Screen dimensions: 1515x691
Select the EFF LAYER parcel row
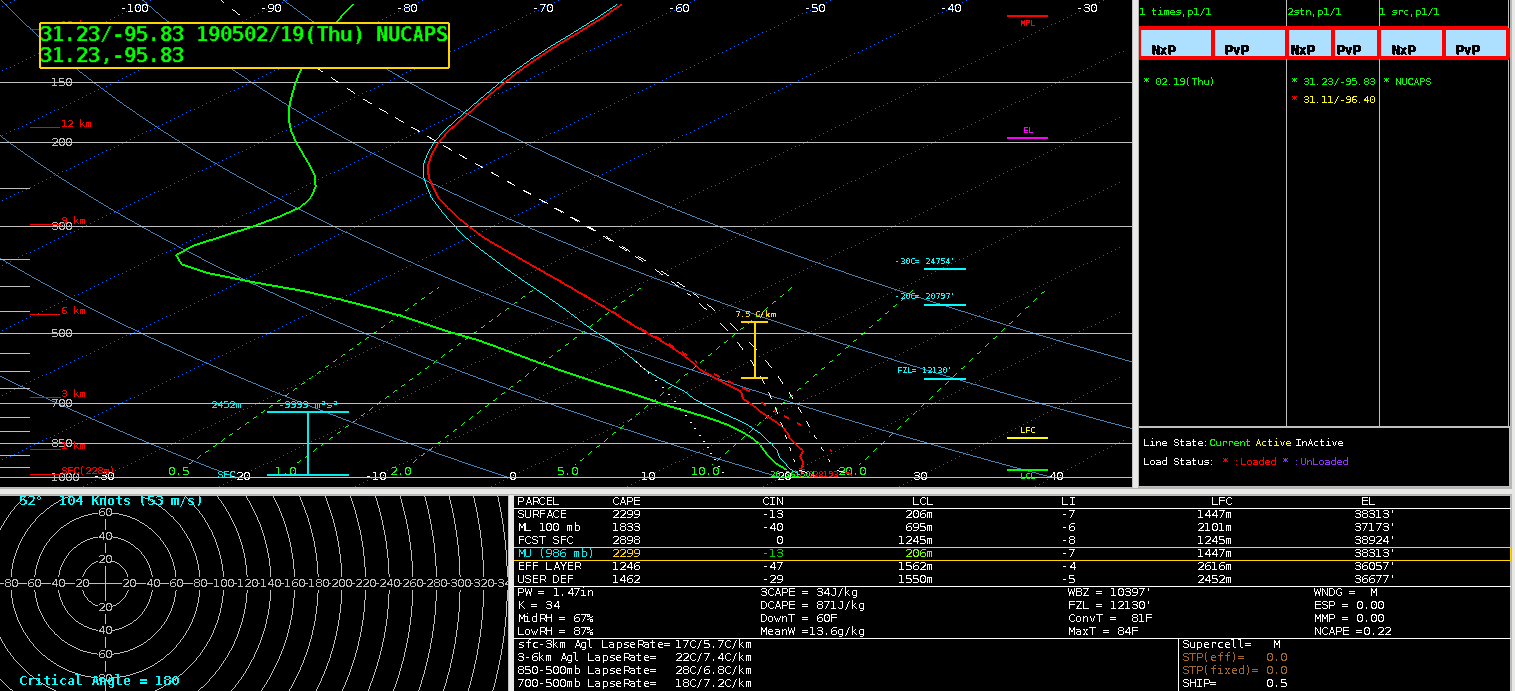pos(1010,566)
